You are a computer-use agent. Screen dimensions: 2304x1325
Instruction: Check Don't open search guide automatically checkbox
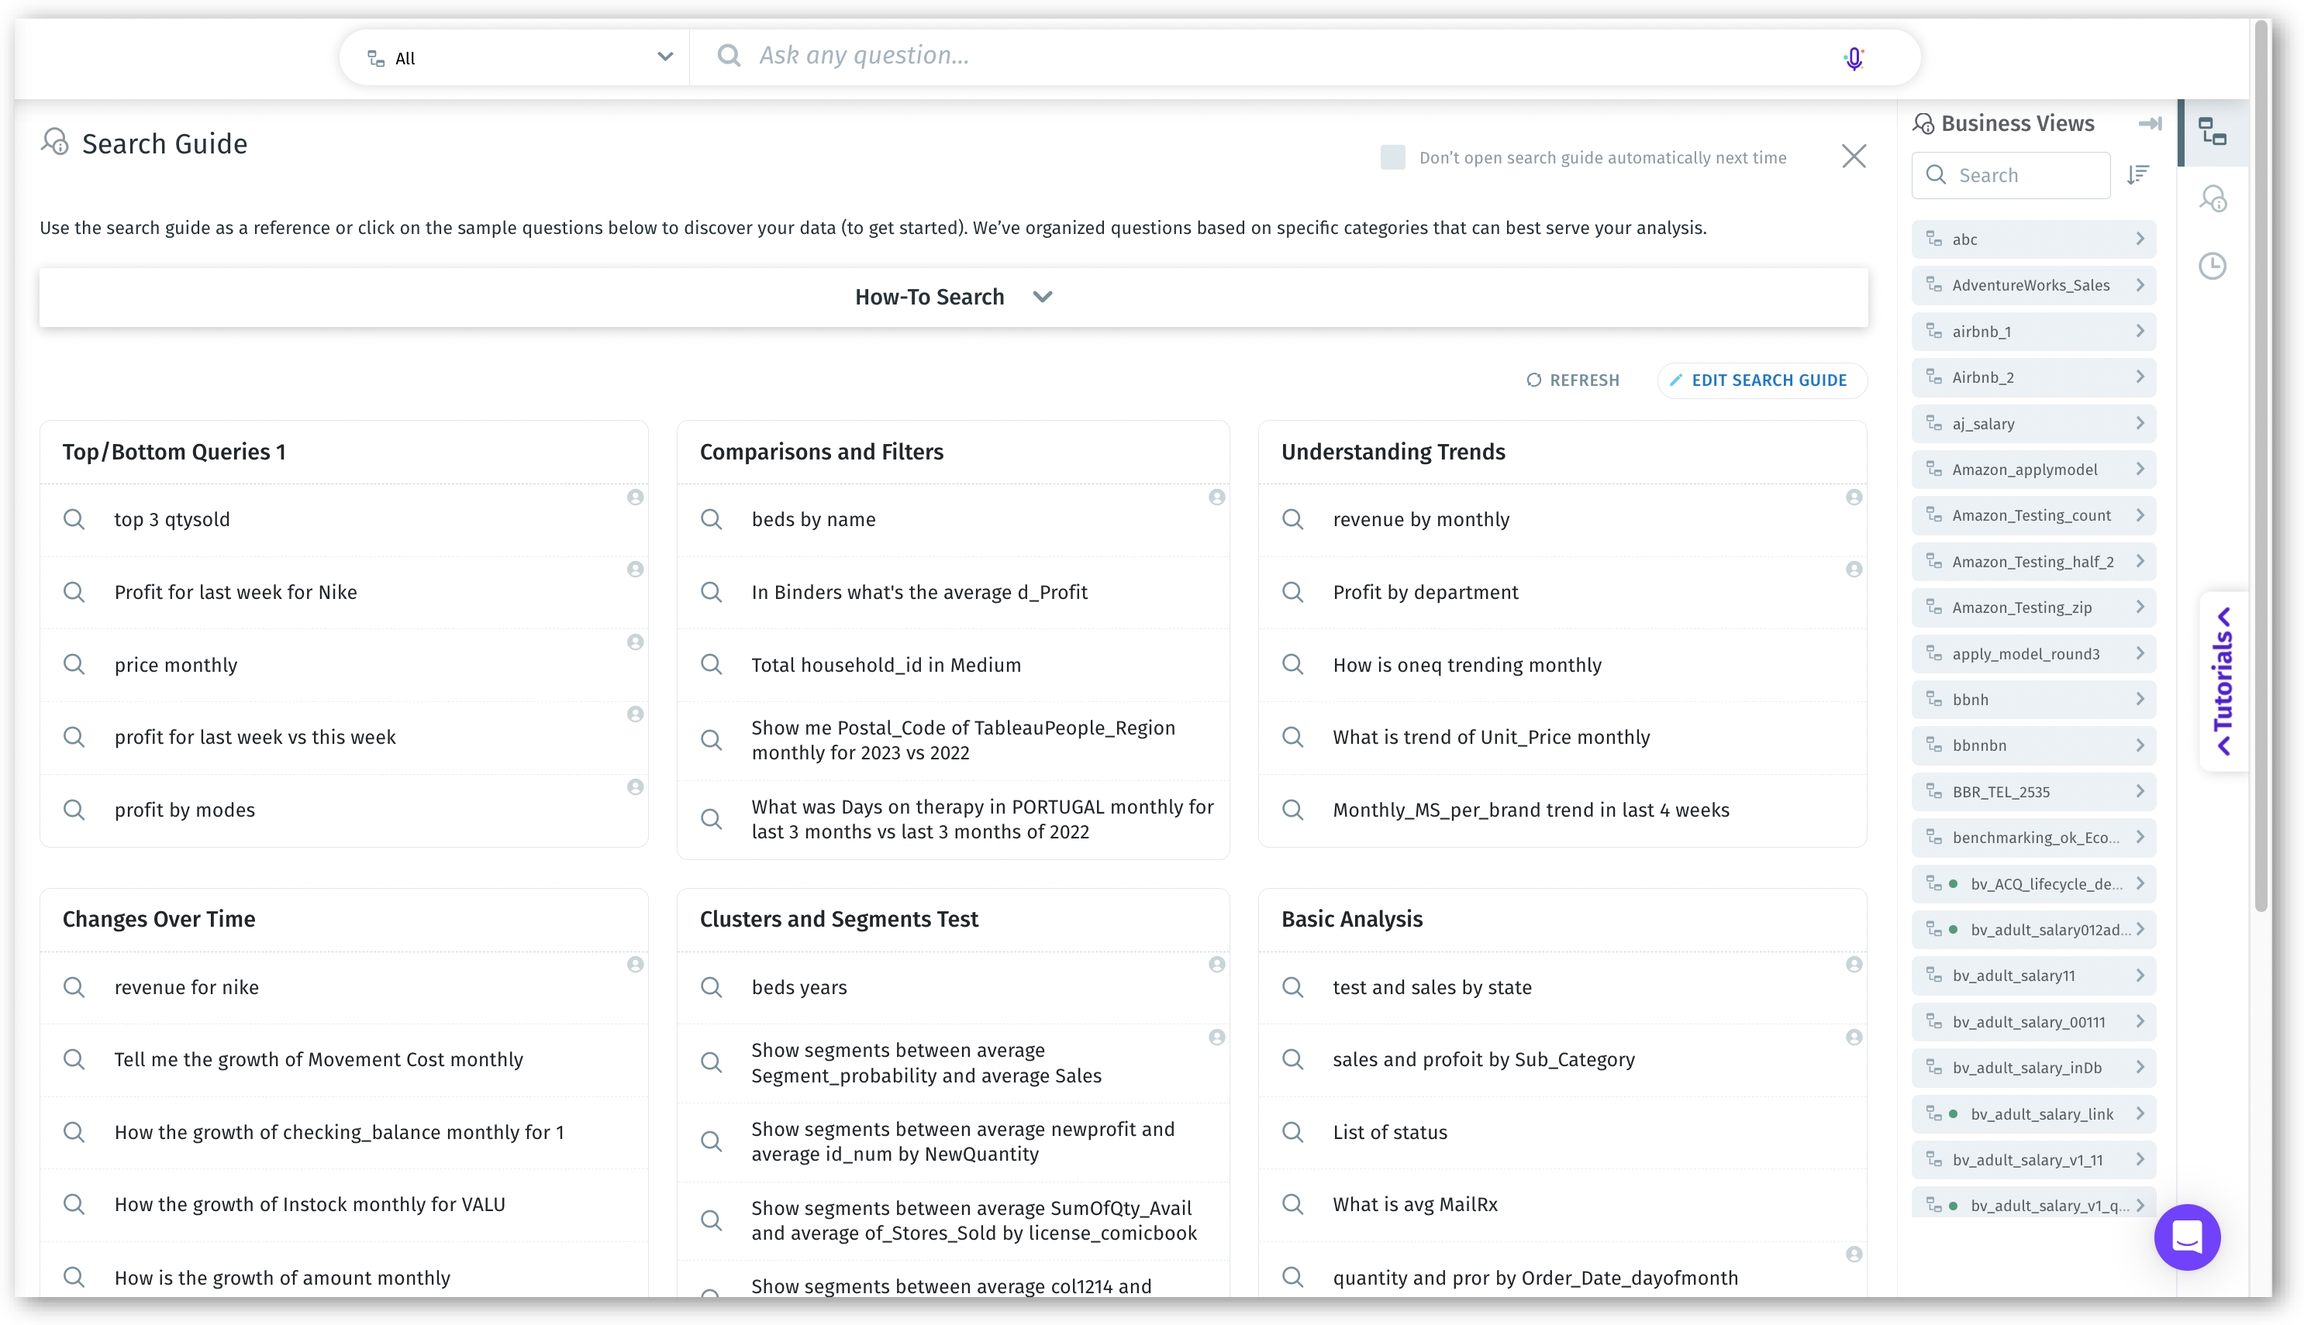point(1392,157)
